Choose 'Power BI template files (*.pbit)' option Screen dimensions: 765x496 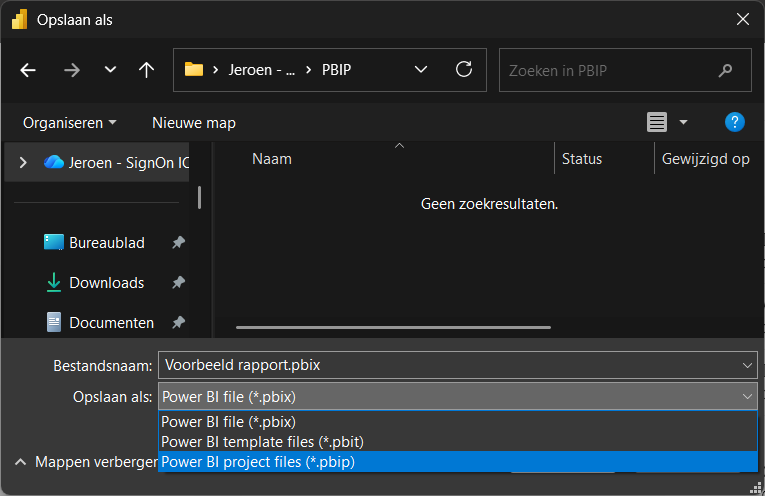(x=458, y=441)
